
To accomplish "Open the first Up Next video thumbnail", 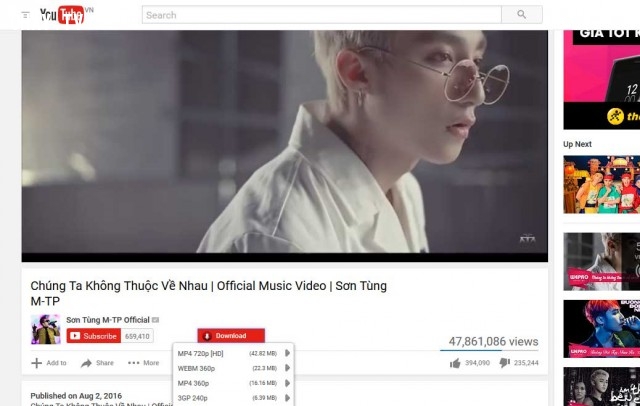I will tap(602, 184).
